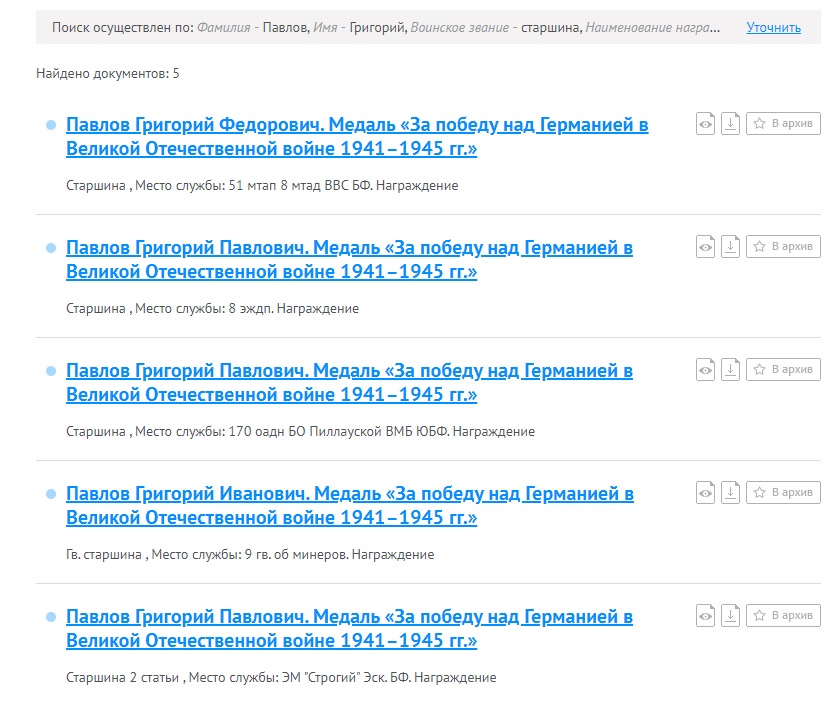
Task: Click text 'Найдено документов: 5'
Action: (108, 74)
